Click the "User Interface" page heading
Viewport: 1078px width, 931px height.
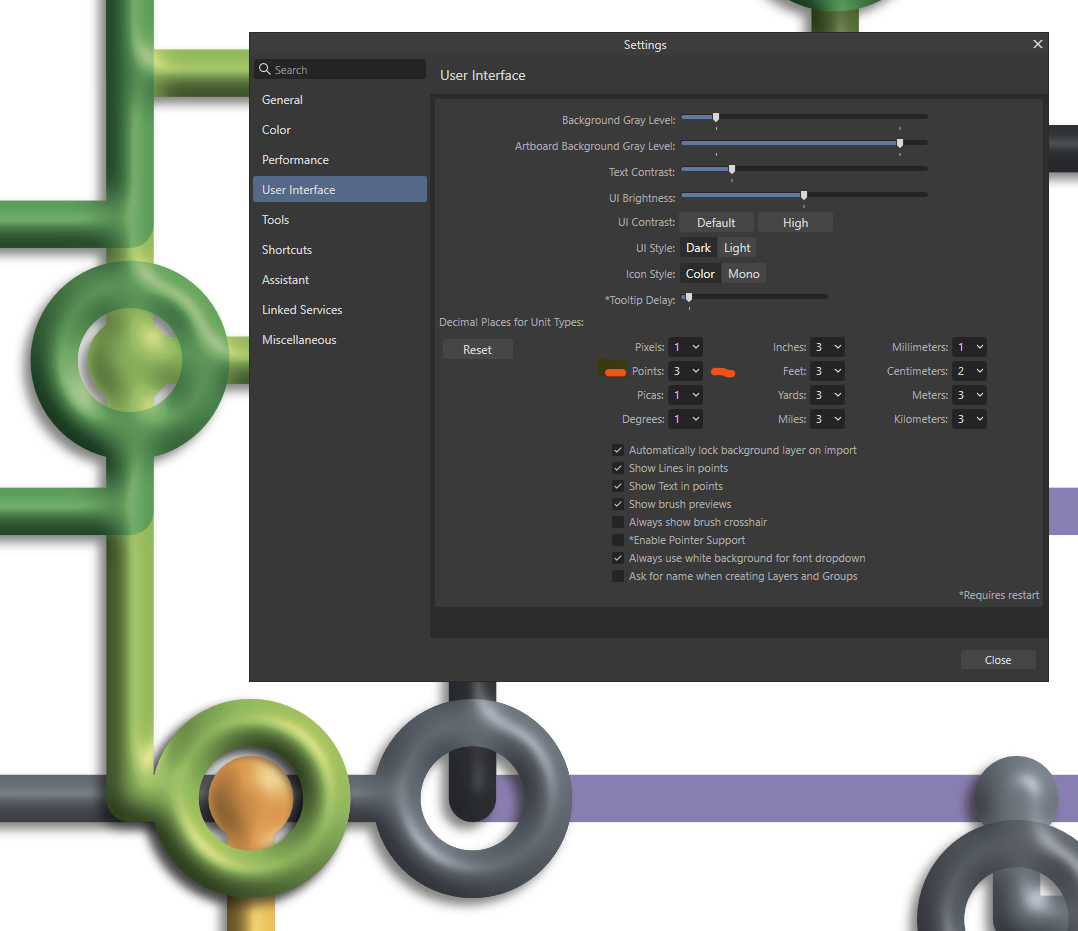(x=483, y=76)
